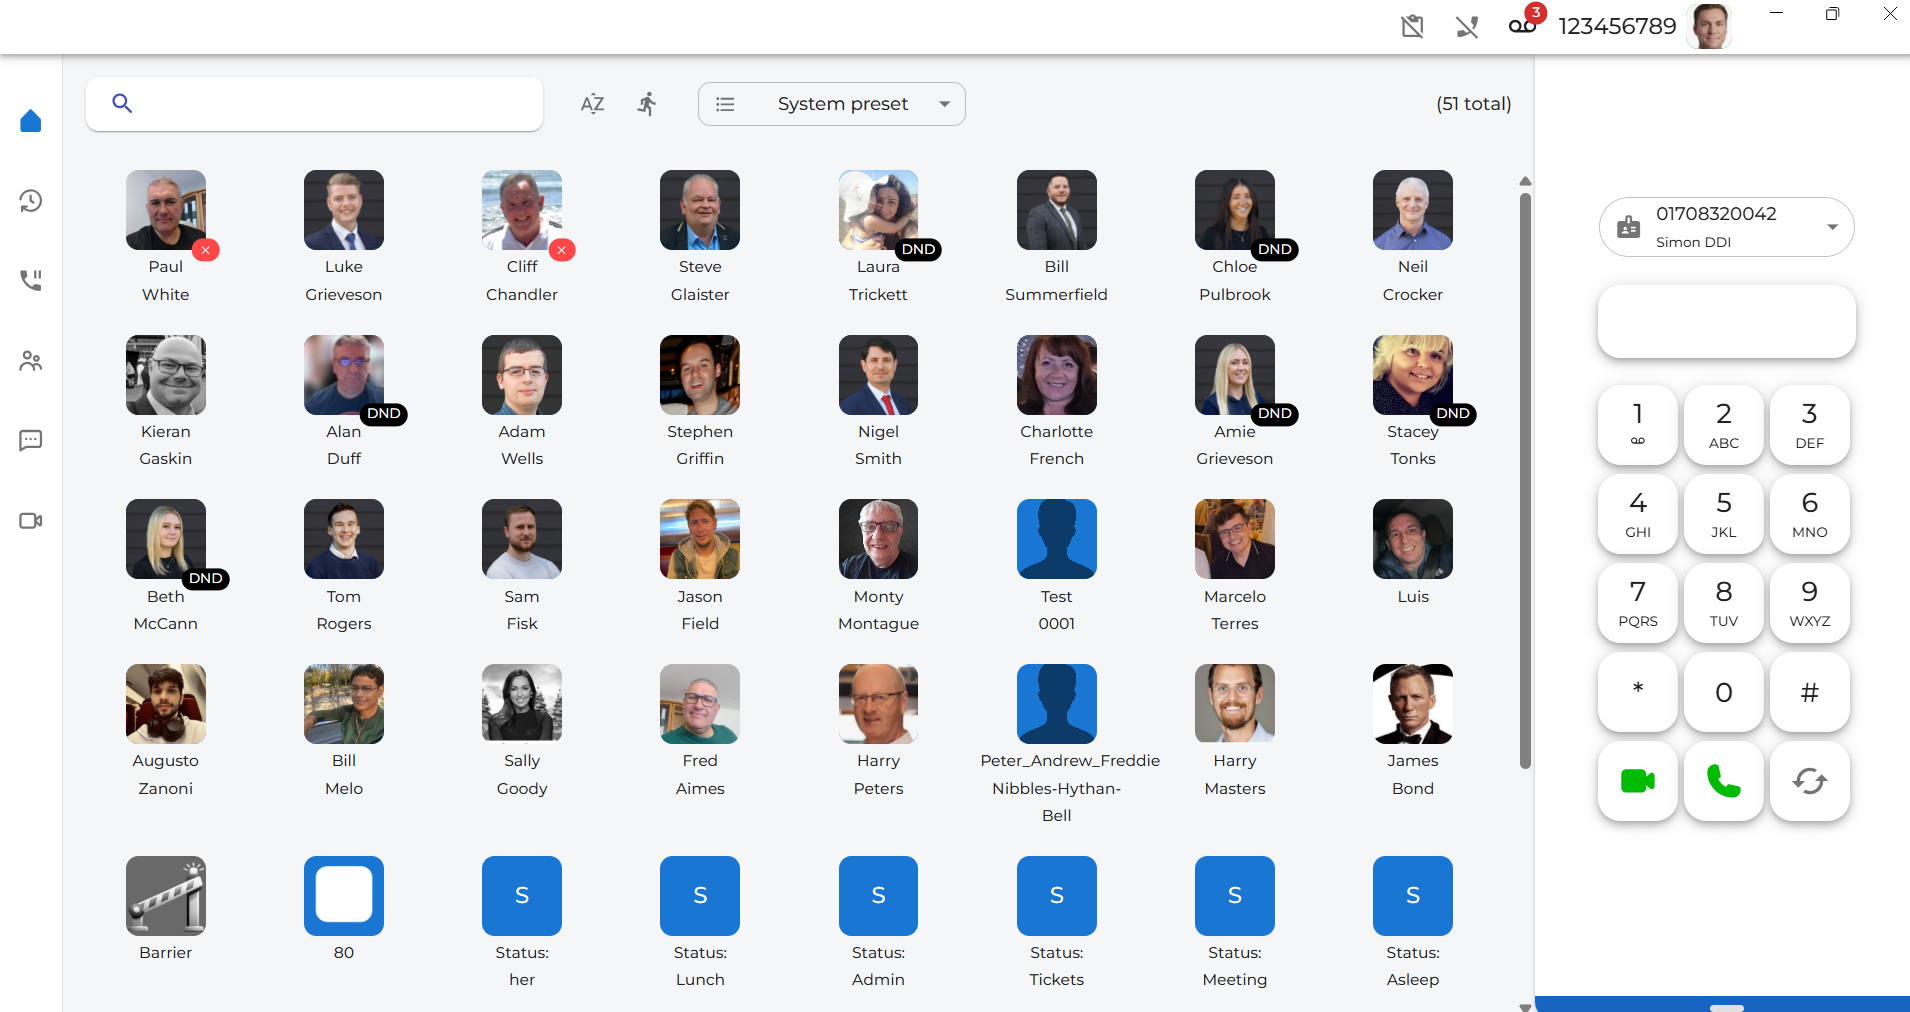Click the contact list vertical scrollbar
Screen dimensions: 1910x1012
point(1525,480)
